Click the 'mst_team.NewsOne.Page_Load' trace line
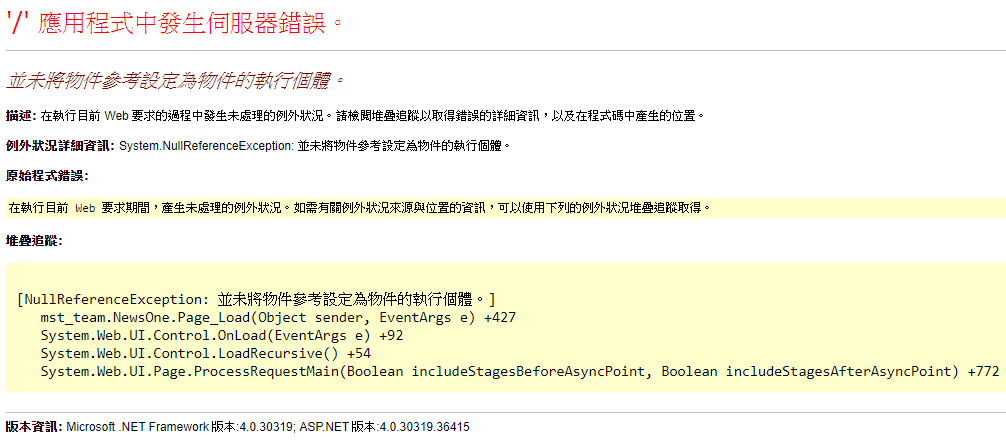This screenshot has height=441, width=1006. tap(278, 318)
